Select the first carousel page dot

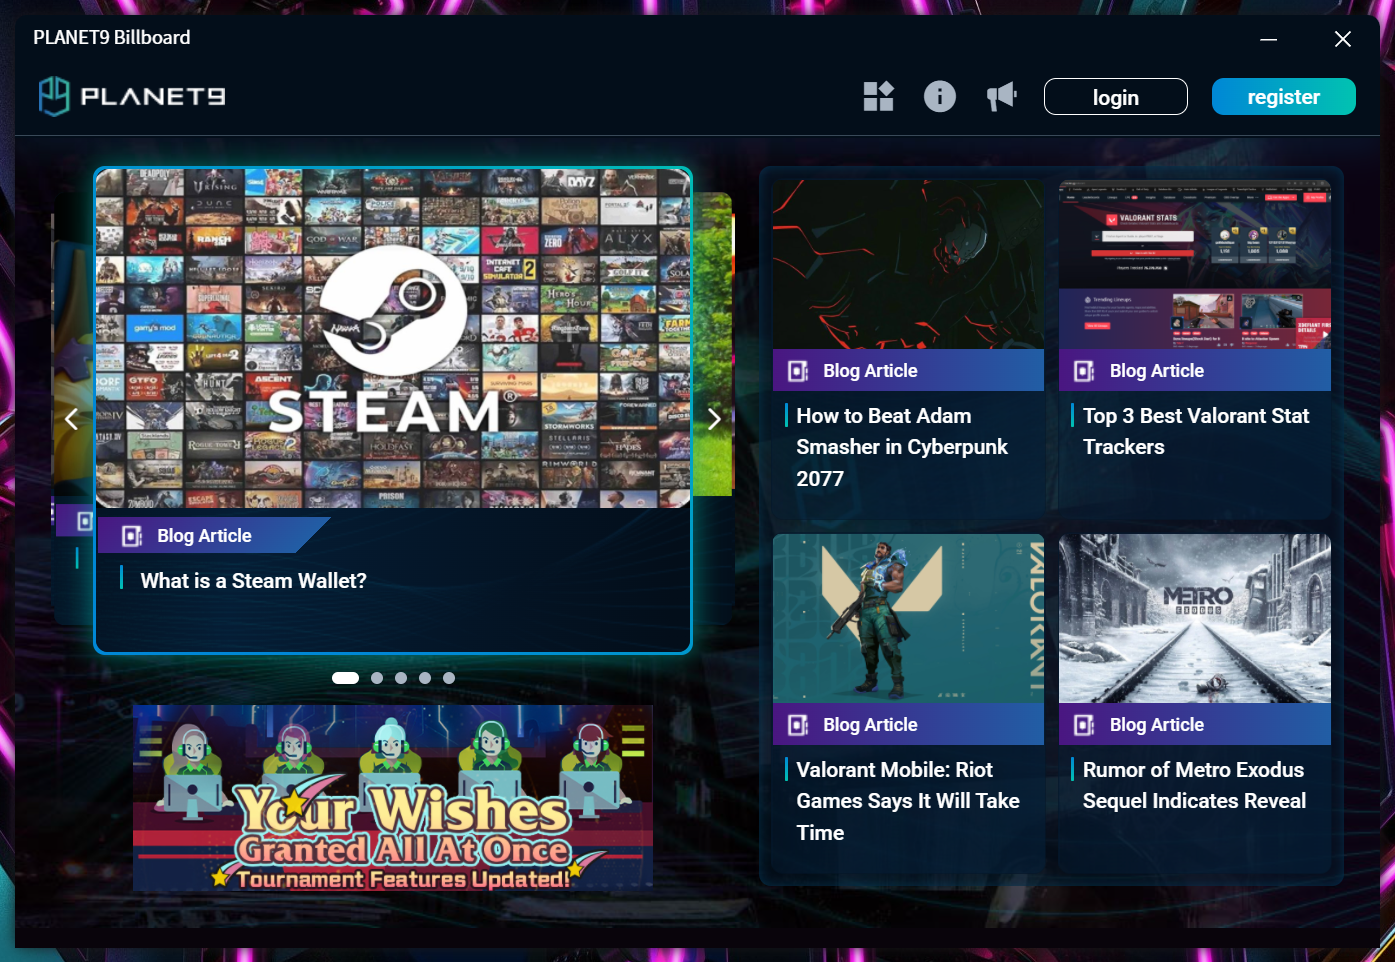click(345, 678)
